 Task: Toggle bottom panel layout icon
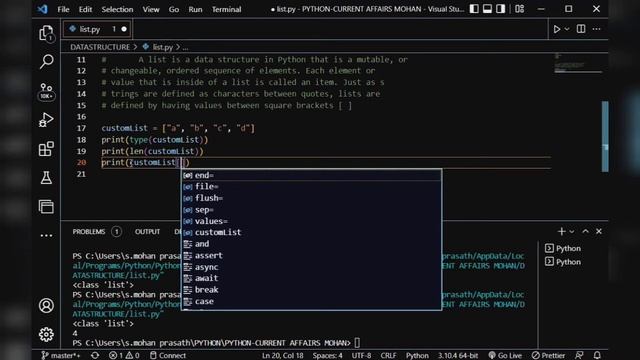coord(487,9)
